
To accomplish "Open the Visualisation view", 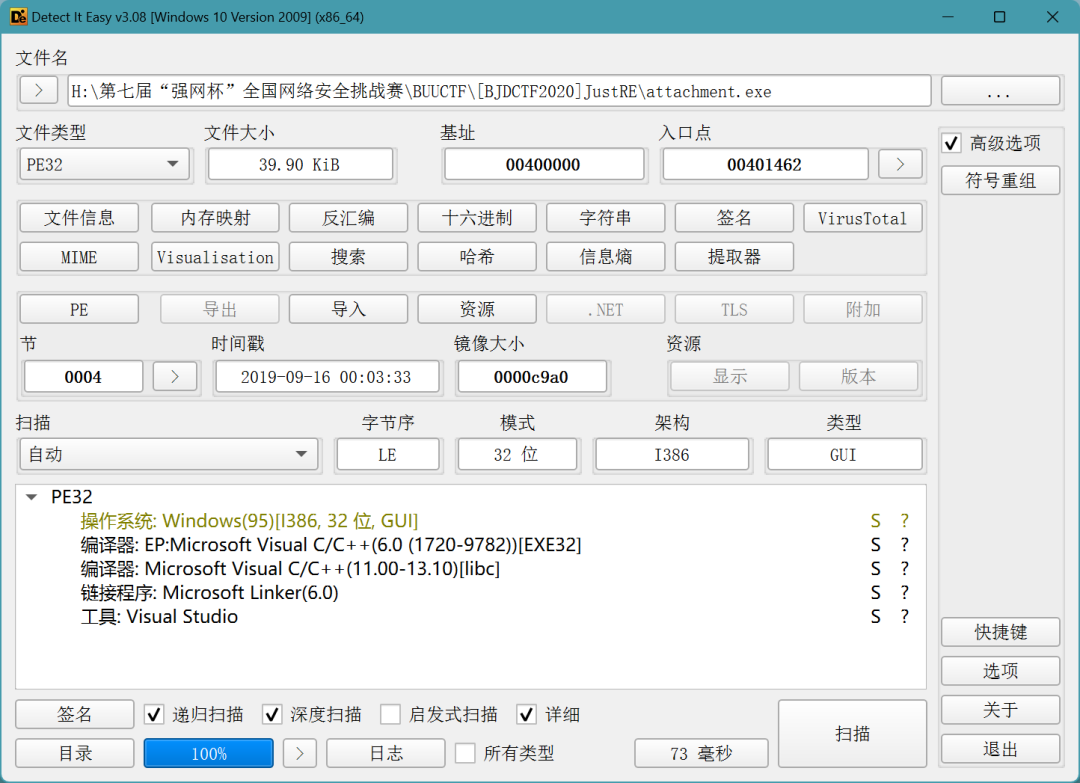I will pos(215,257).
